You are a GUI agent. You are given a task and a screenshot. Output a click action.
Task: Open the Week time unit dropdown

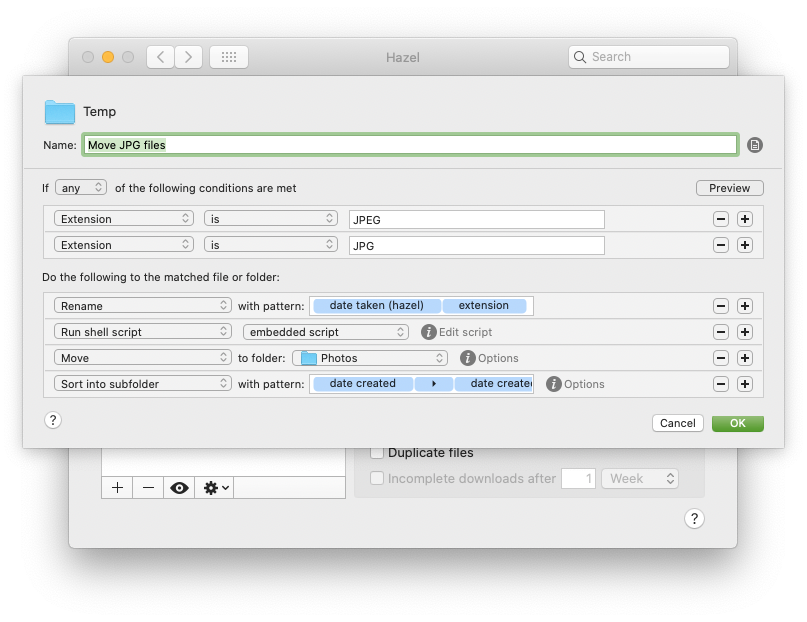640,478
